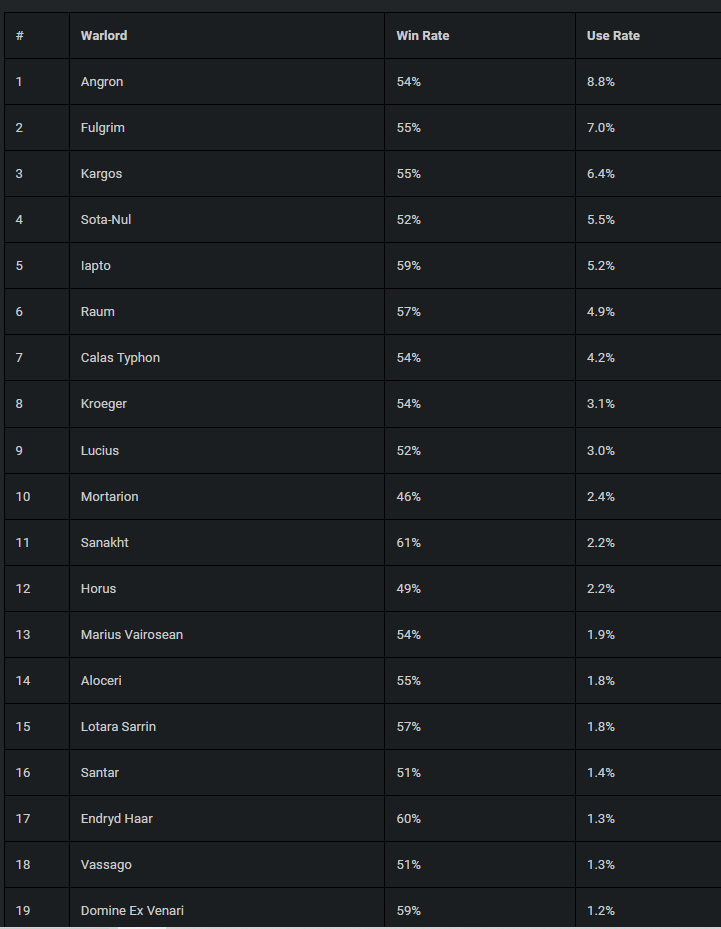Click the Lotara Sarrin name cell

tap(226, 726)
